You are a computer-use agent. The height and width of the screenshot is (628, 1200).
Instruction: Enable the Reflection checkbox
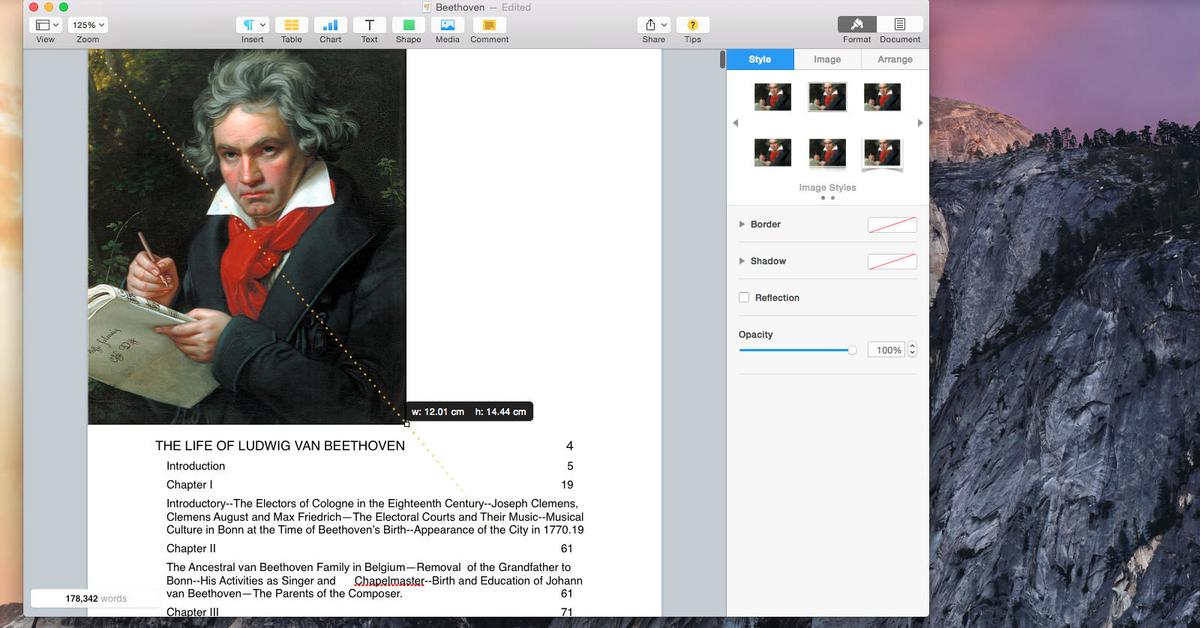point(744,298)
